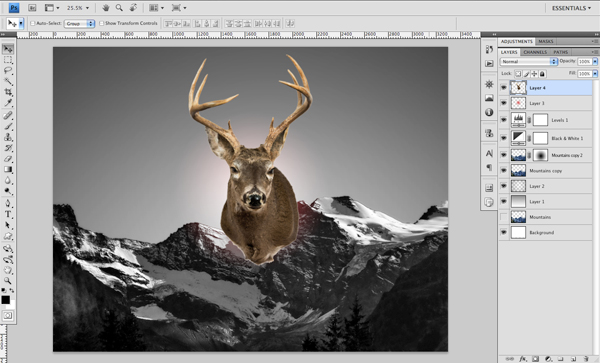Viewport: 600px width, 363px height.
Task: Select the Lasso tool
Action: click(x=8, y=71)
